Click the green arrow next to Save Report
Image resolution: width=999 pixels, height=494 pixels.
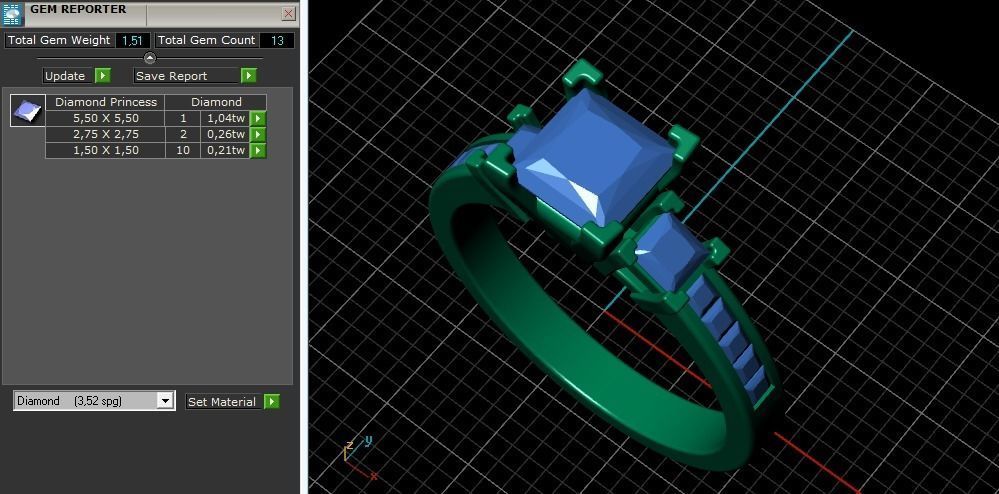248,76
